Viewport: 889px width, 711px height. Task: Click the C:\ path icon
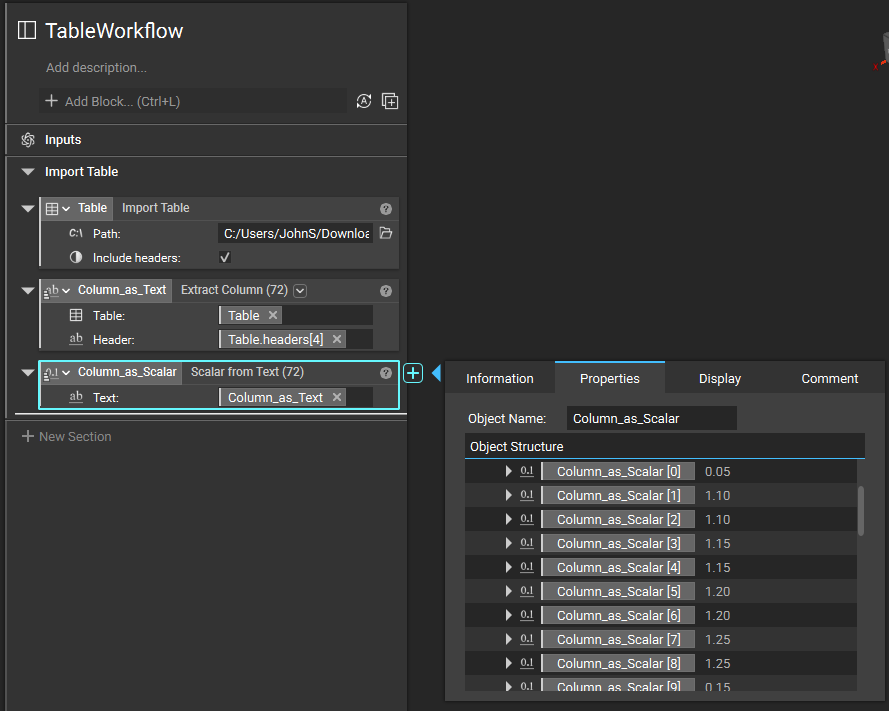[76, 233]
